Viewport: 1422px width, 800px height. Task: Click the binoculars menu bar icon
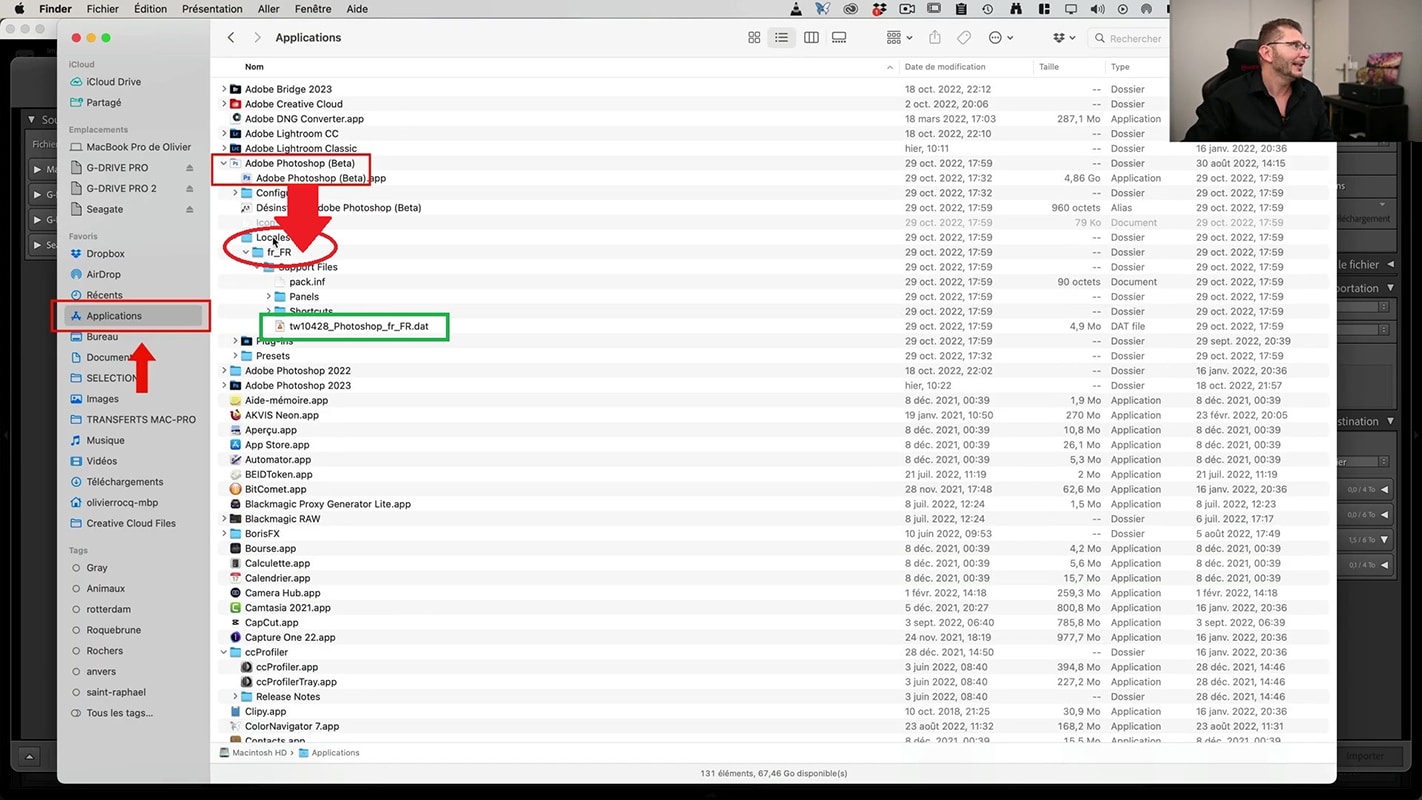(x=1016, y=9)
